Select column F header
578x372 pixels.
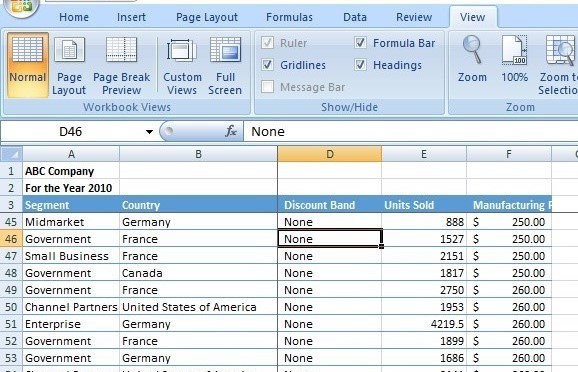pyautogui.click(x=509, y=154)
